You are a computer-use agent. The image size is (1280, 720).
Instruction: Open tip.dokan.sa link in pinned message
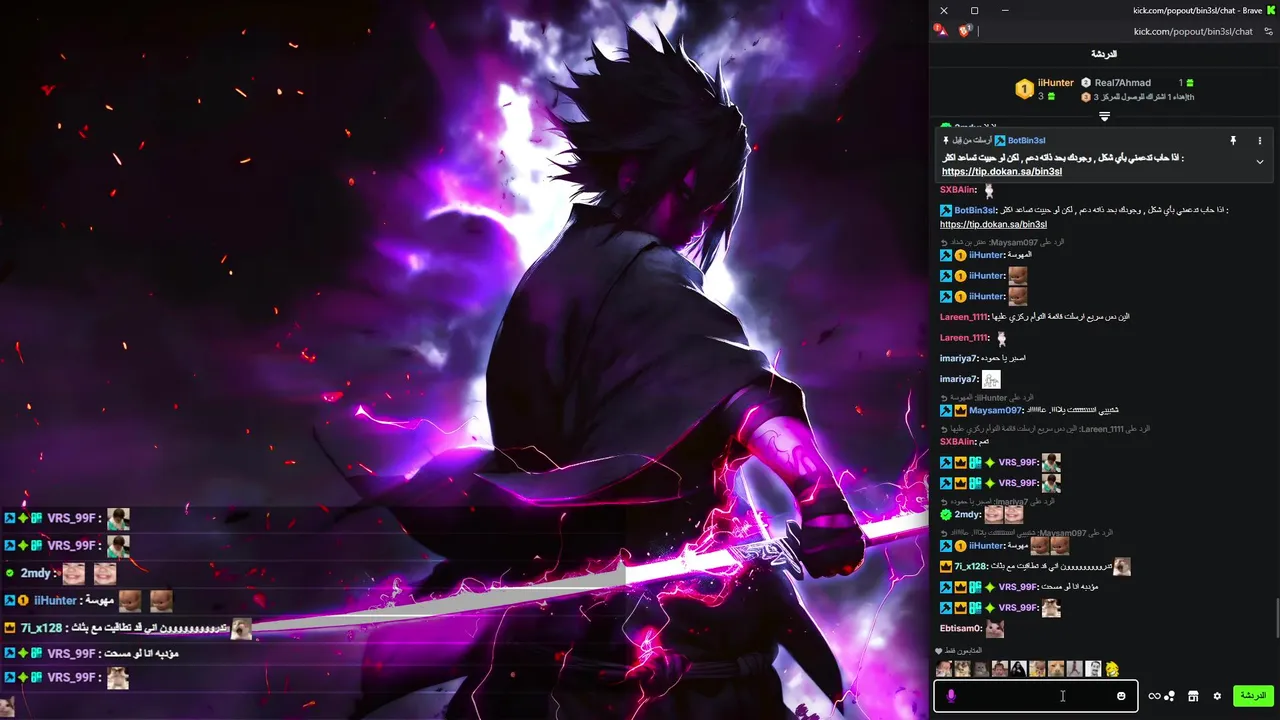[1002, 171]
